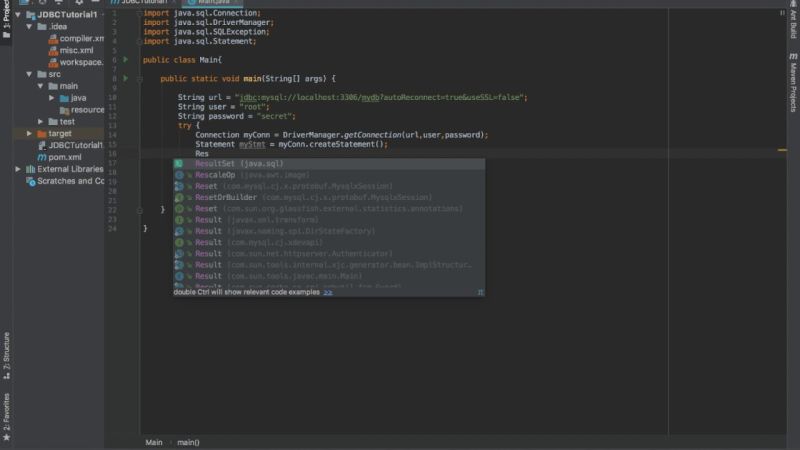Click main() in the breadcrumb bar
Image resolution: width=800 pixels, height=450 pixels.
tap(188, 442)
